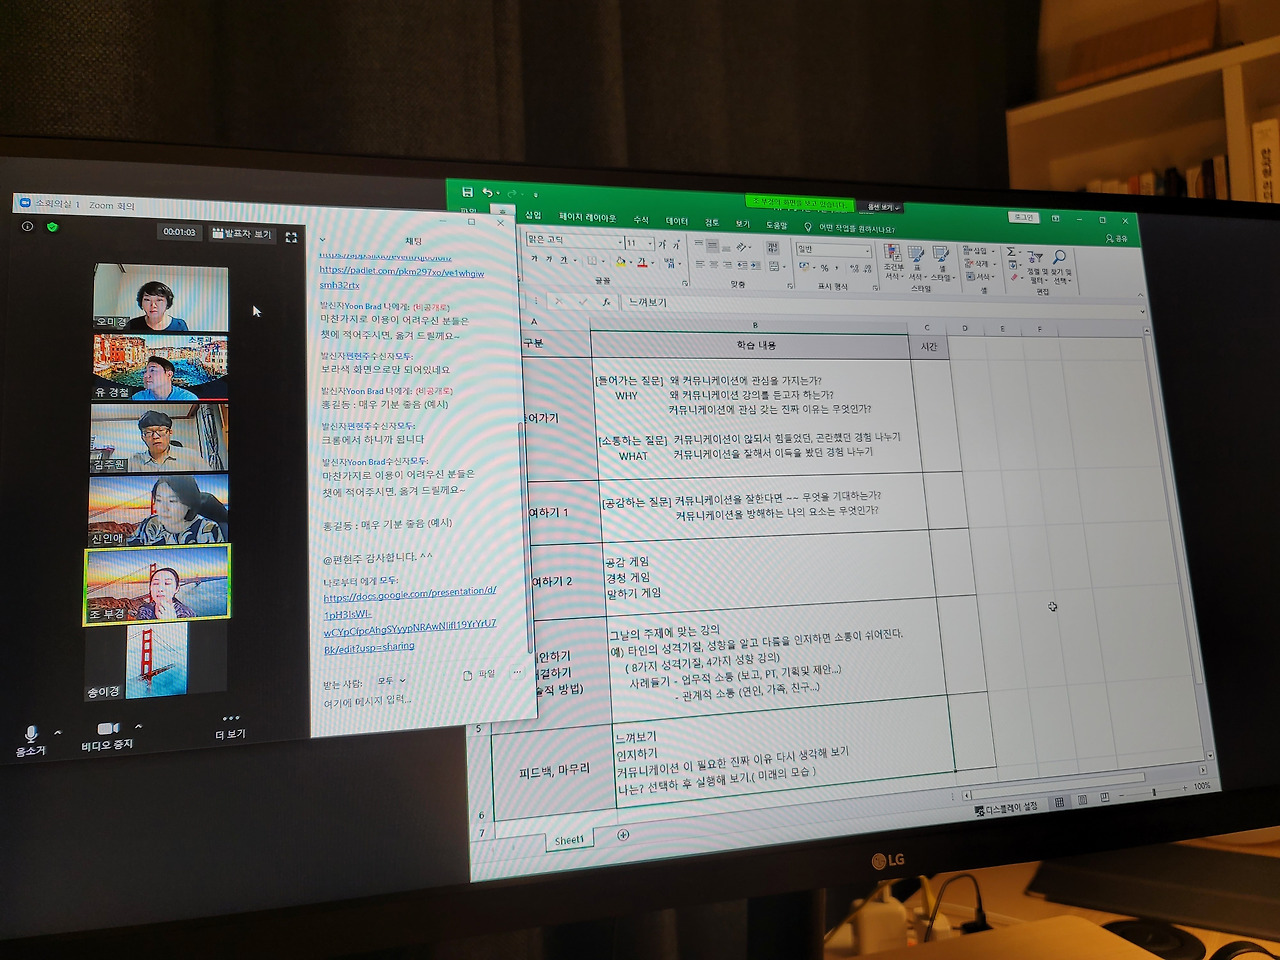Open Excel conditional formatting
Image resolution: width=1280 pixels, height=960 pixels.
coord(893,262)
